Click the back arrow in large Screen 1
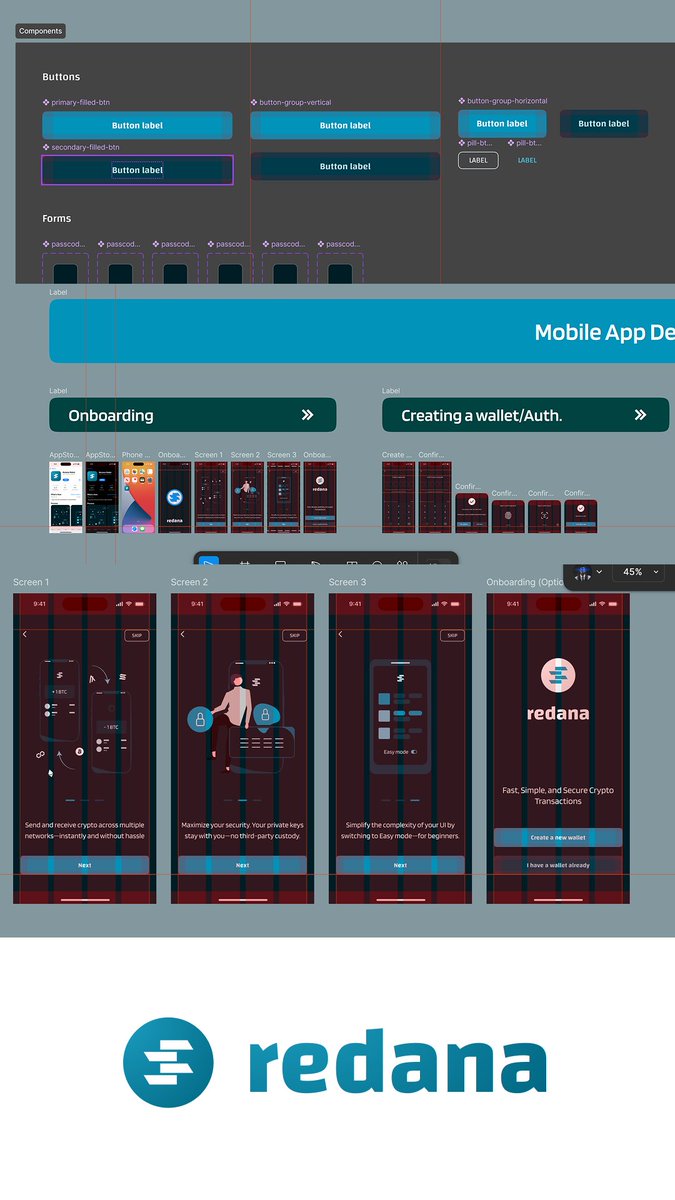This screenshot has width=675, height=1200. 25,634
